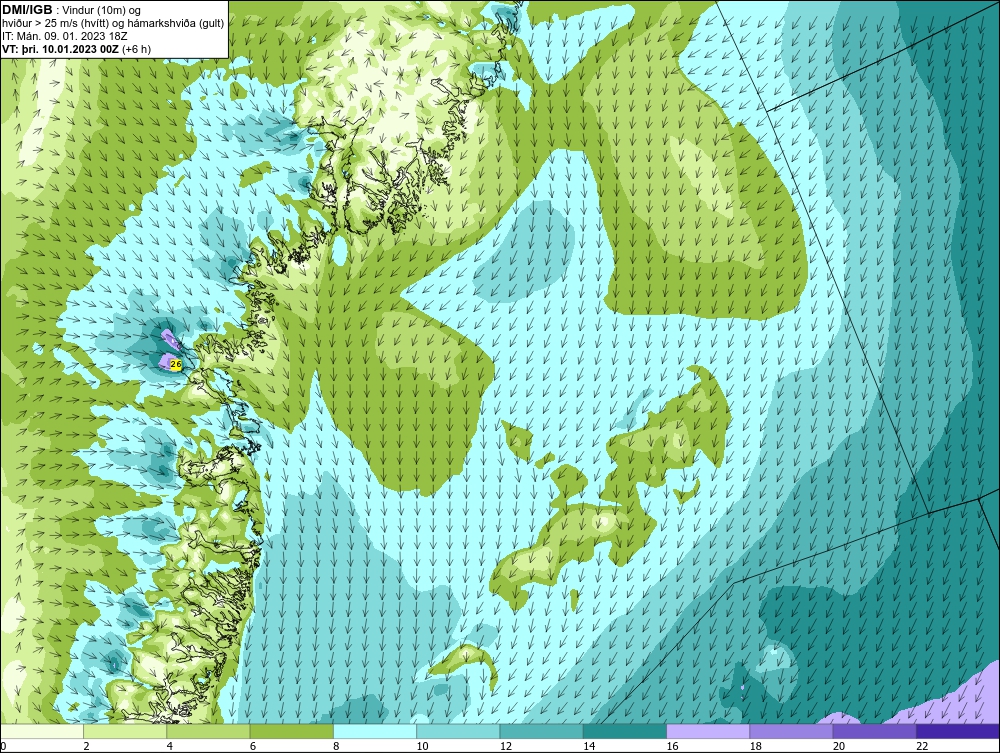
Task: Click the legend label '14'
Action: click(x=589, y=747)
